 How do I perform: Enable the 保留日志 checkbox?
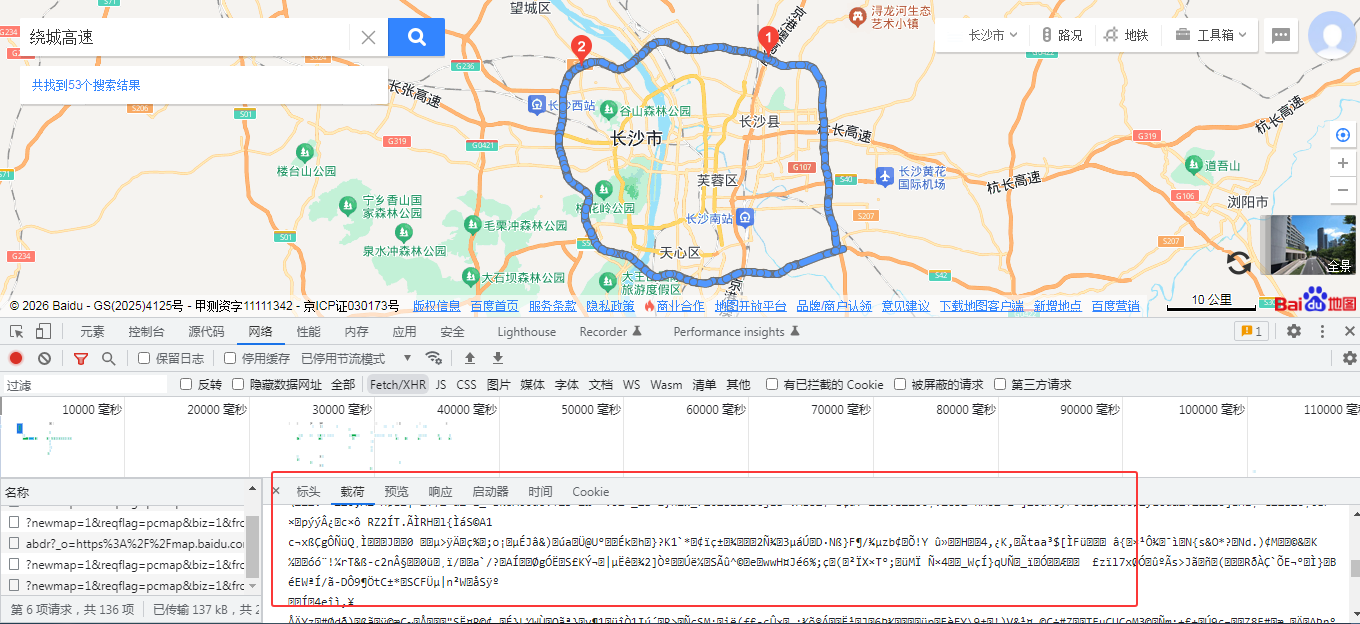tap(144, 358)
